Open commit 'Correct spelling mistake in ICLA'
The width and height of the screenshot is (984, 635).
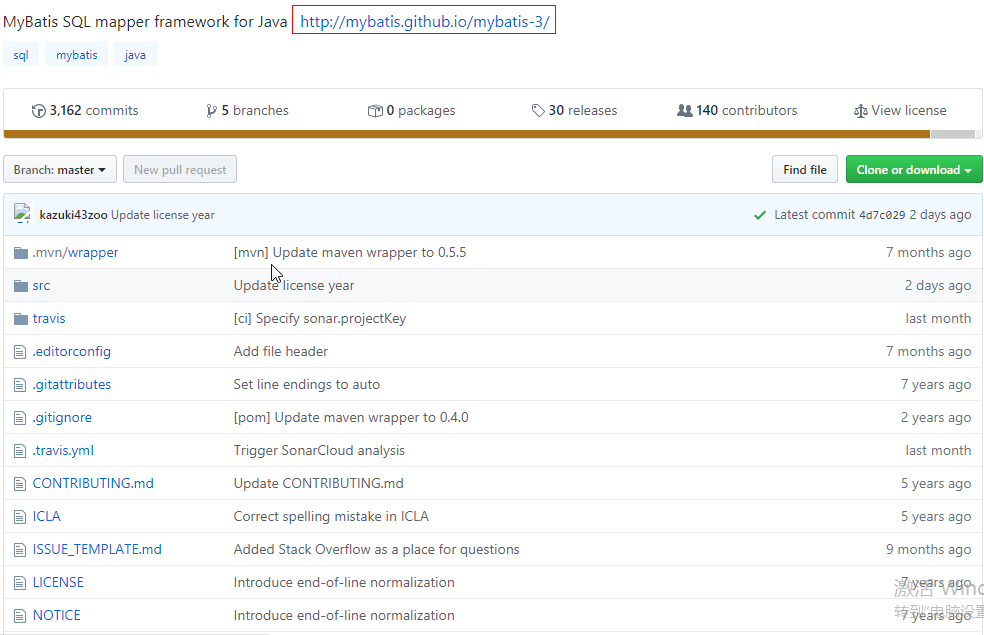[x=331, y=516]
